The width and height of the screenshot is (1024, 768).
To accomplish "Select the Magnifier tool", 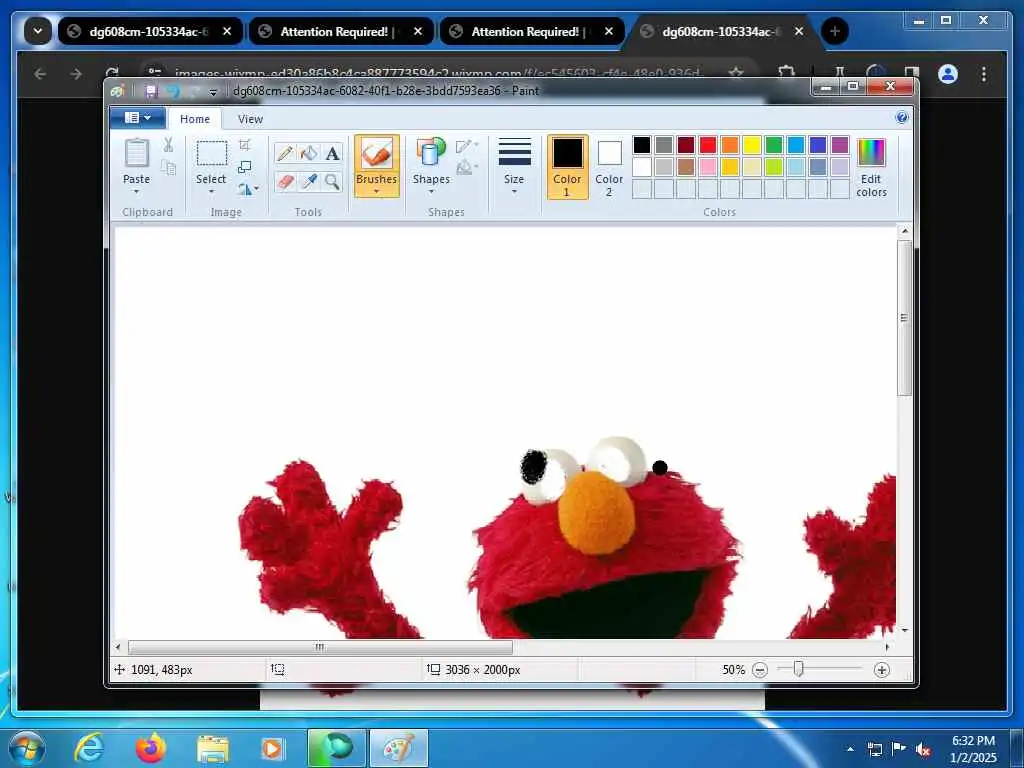I will point(332,181).
